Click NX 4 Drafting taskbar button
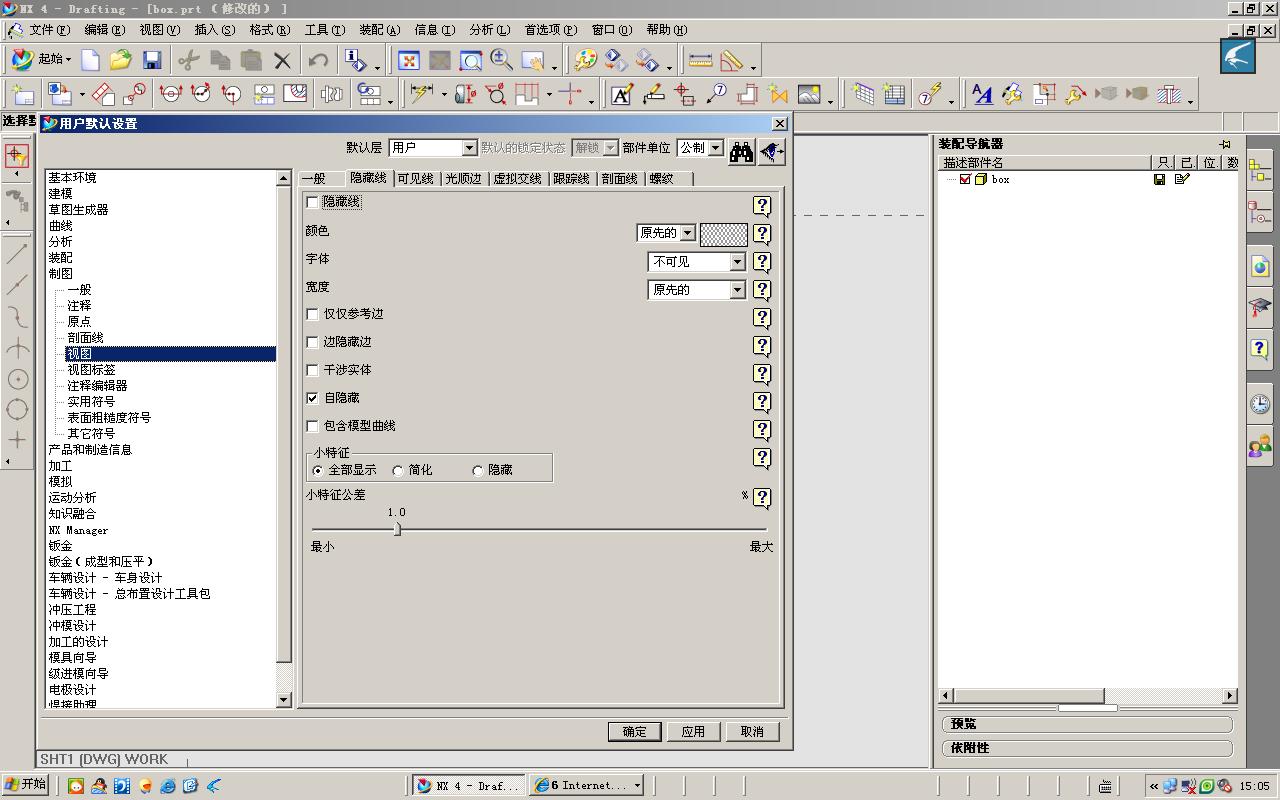The image size is (1280, 800). [x=468, y=786]
